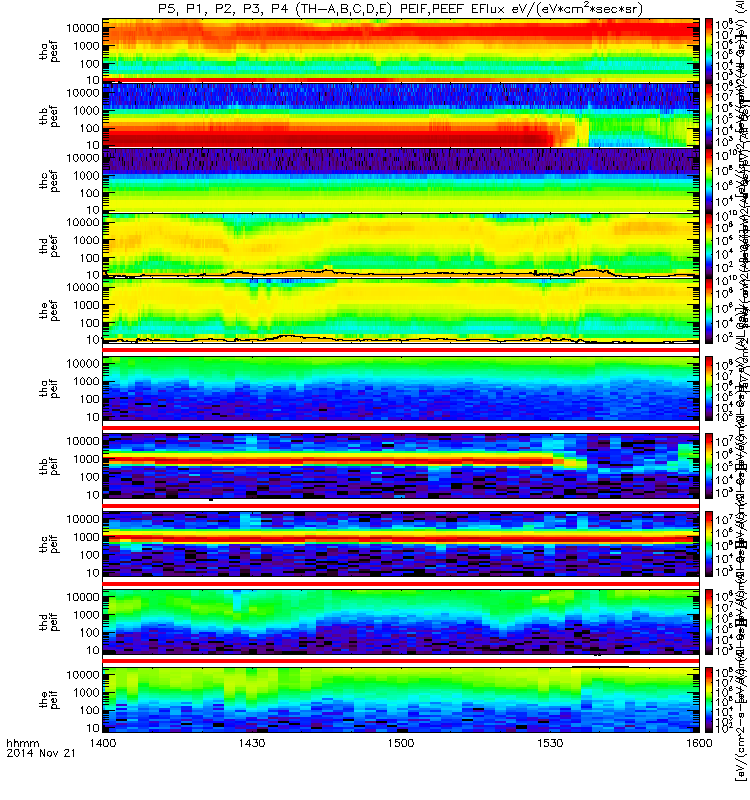Image resolution: width=750 pixels, height=800 pixels.
Task: Click the 1430 time axis label
Action: click(x=252, y=743)
